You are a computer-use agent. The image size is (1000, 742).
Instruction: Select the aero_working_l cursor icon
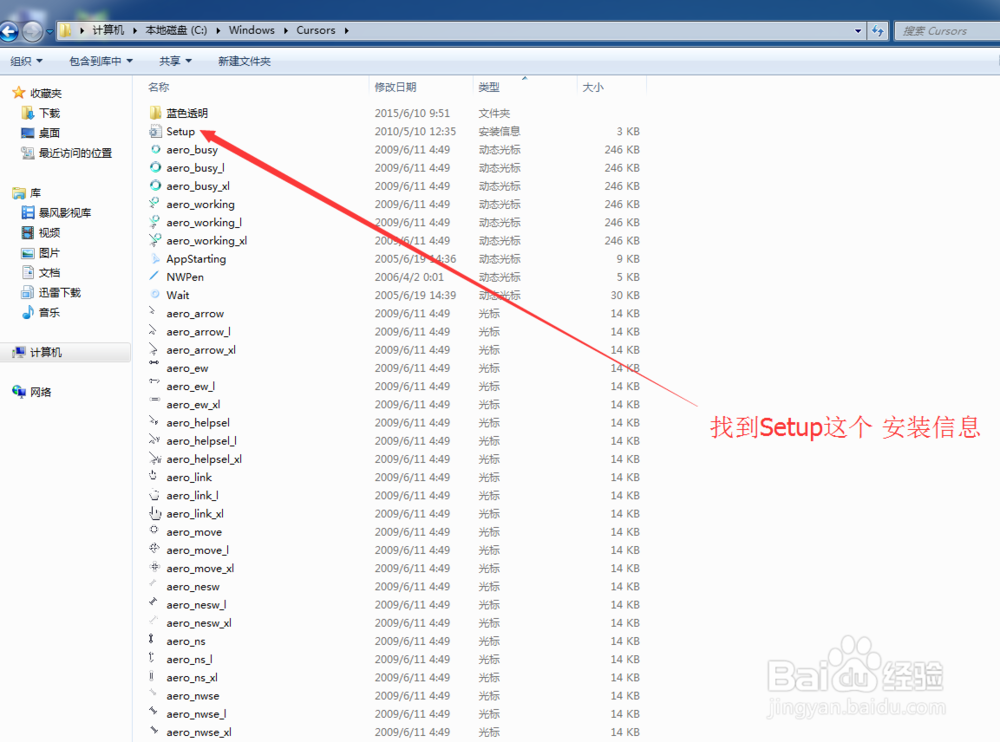(154, 222)
